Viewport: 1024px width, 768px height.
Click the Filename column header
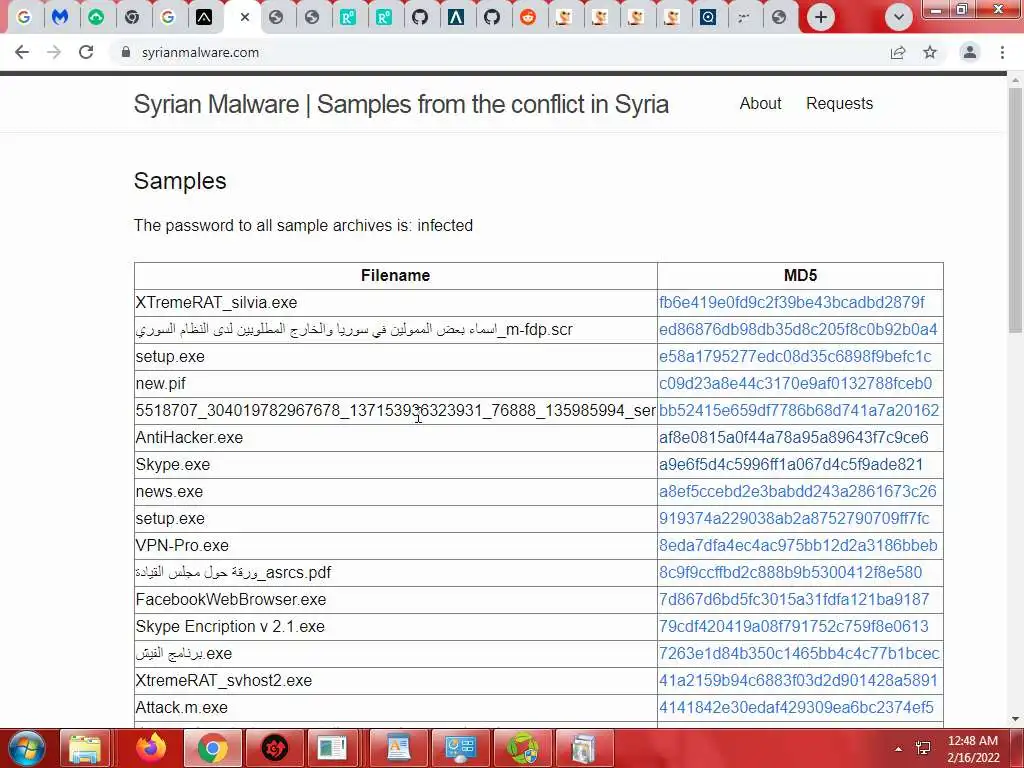tap(396, 276)
